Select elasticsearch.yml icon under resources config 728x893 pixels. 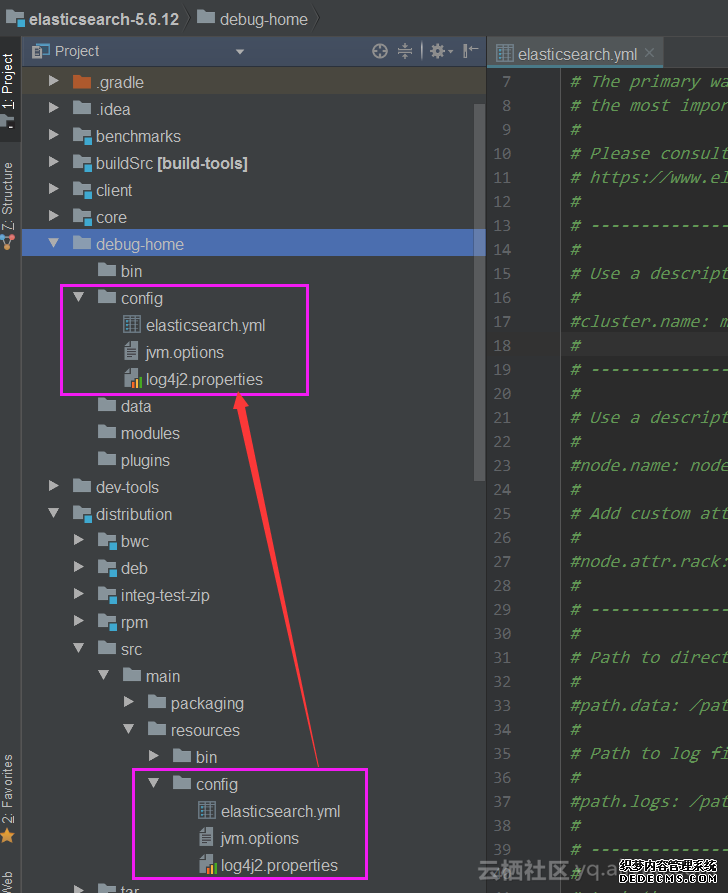click(206, 811)
